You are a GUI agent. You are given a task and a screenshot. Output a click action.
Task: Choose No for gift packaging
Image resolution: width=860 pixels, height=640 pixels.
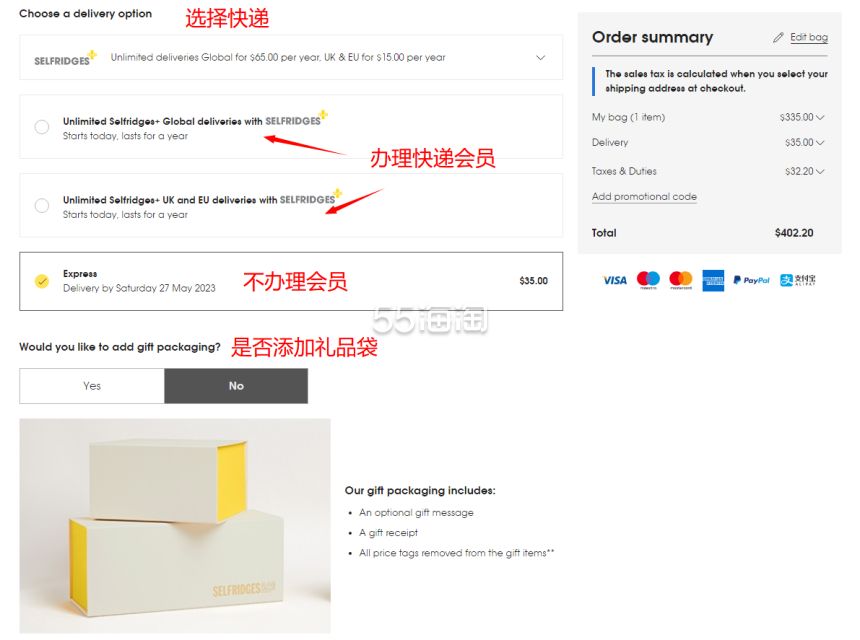click(x=236, y=386)
